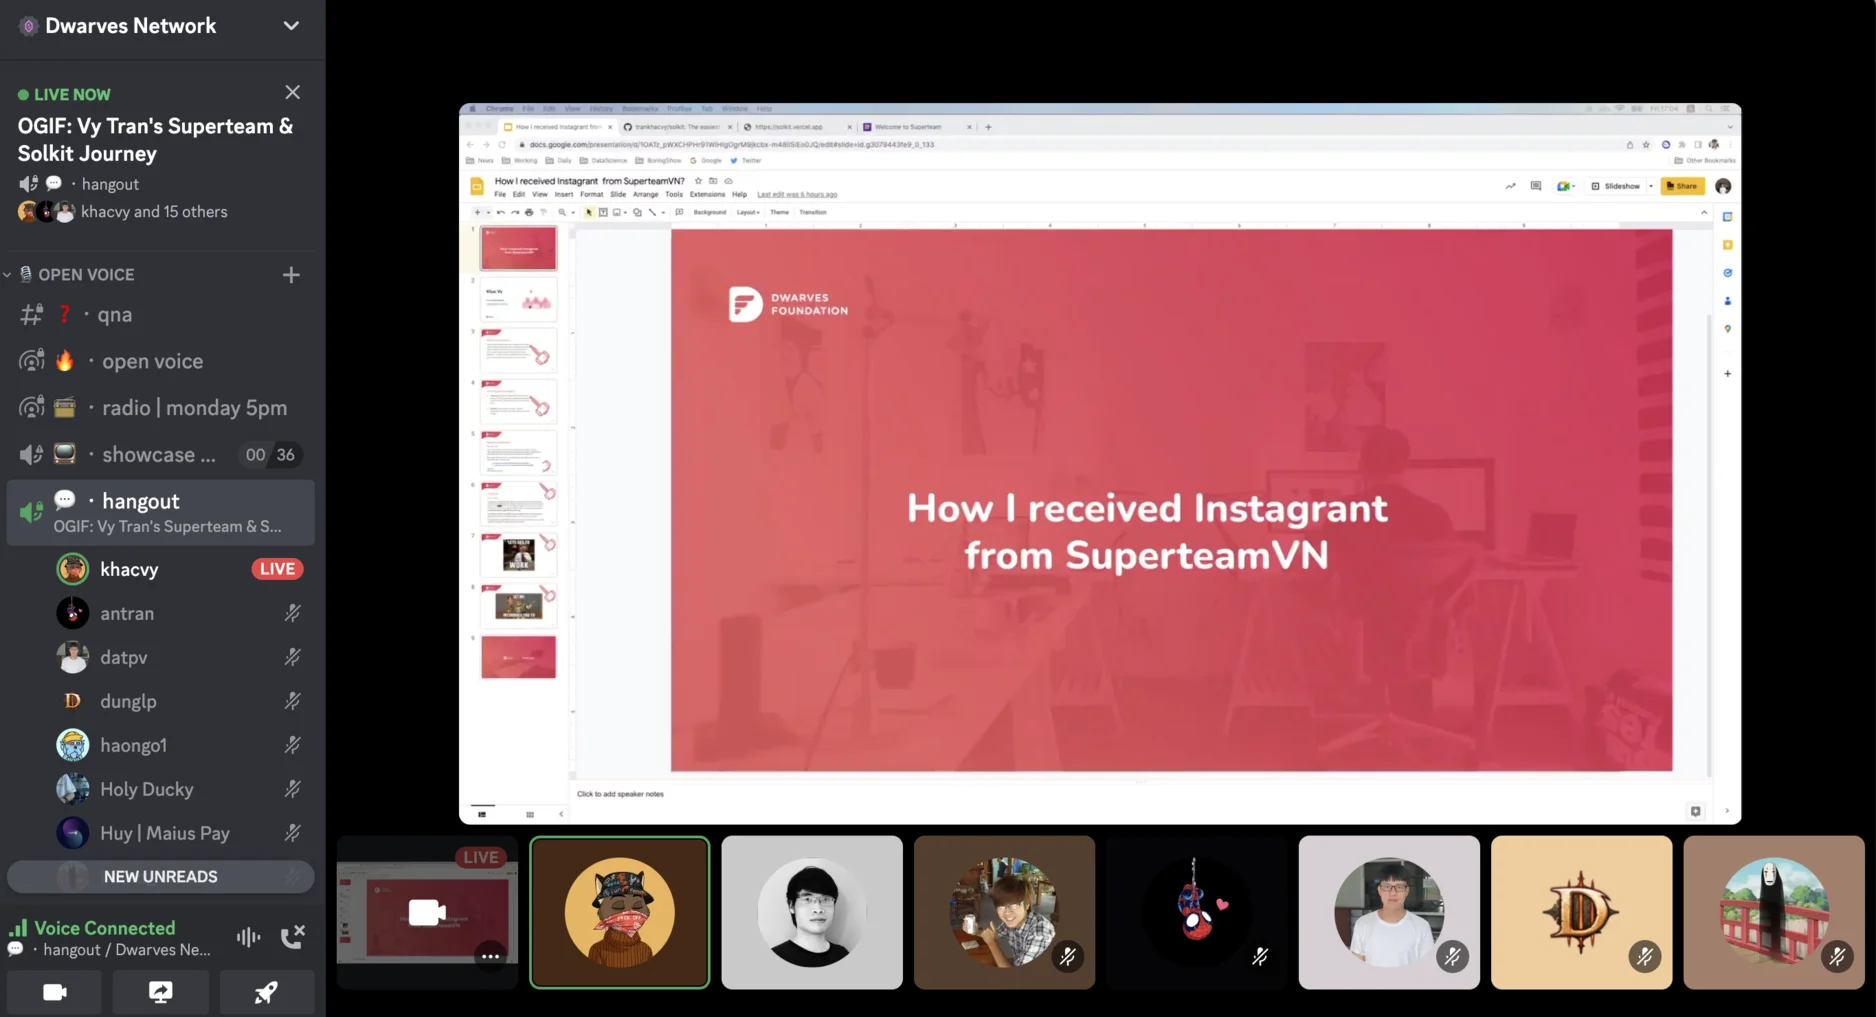Open the event title OGIF Vy Tran's Superteam

pos(155,140)
